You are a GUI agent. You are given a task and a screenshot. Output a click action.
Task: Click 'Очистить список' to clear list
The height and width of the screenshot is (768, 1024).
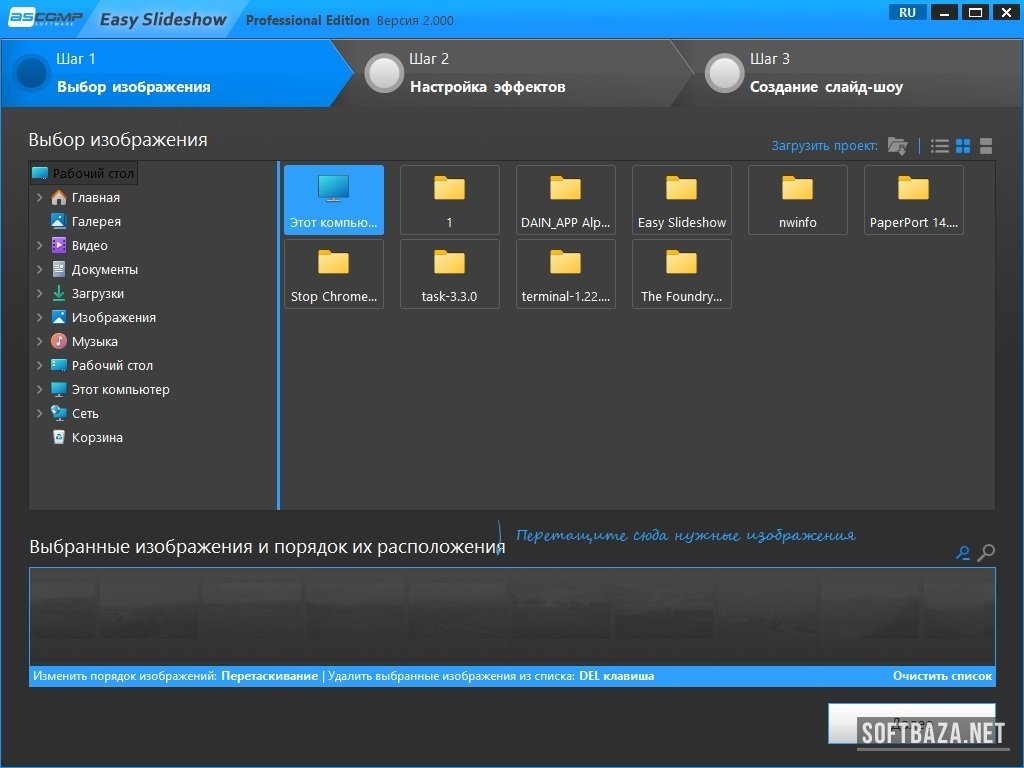(942, 676)
